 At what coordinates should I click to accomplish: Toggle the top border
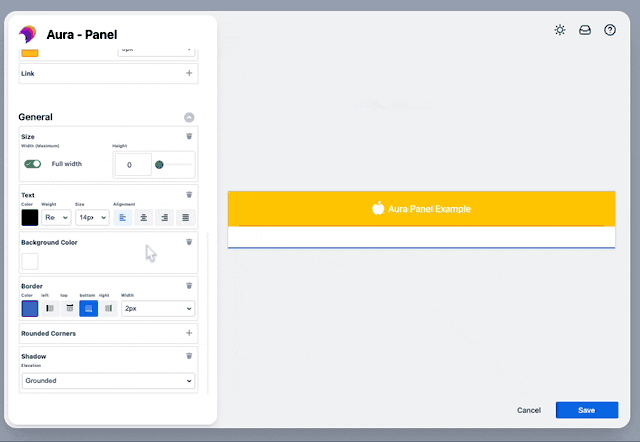coord(70,309)
